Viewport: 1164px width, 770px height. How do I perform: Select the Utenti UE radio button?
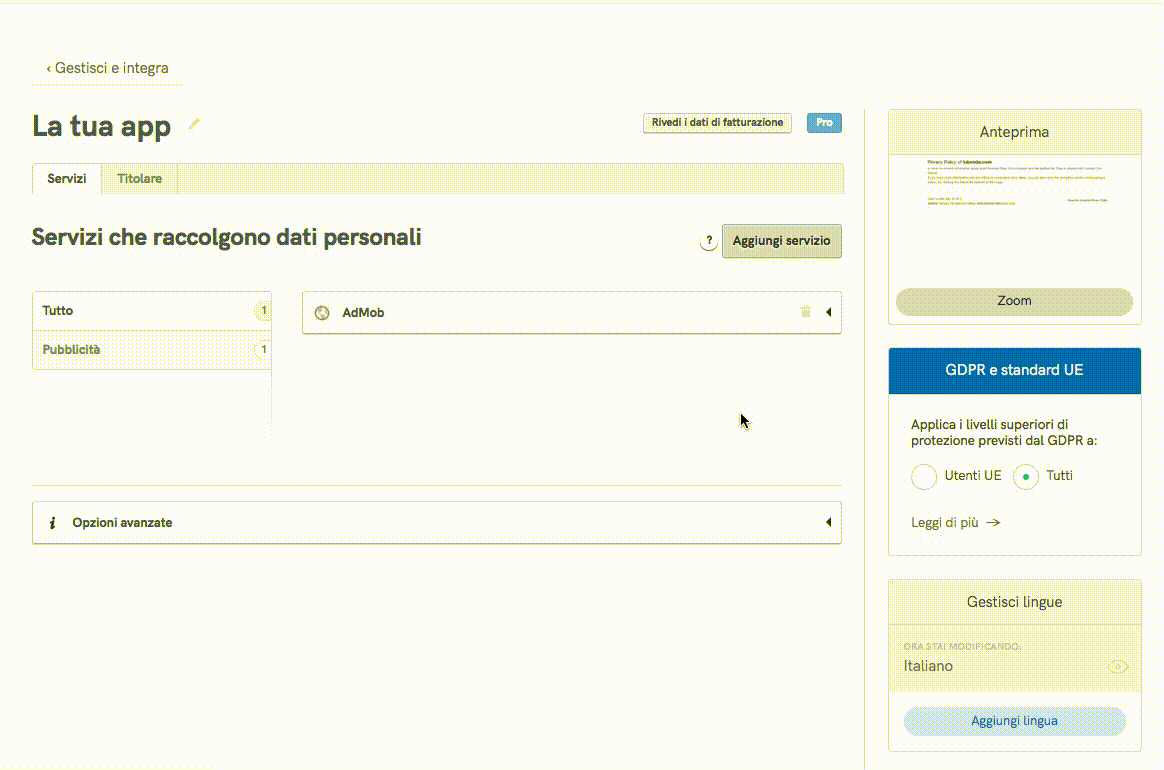point(924,477)
